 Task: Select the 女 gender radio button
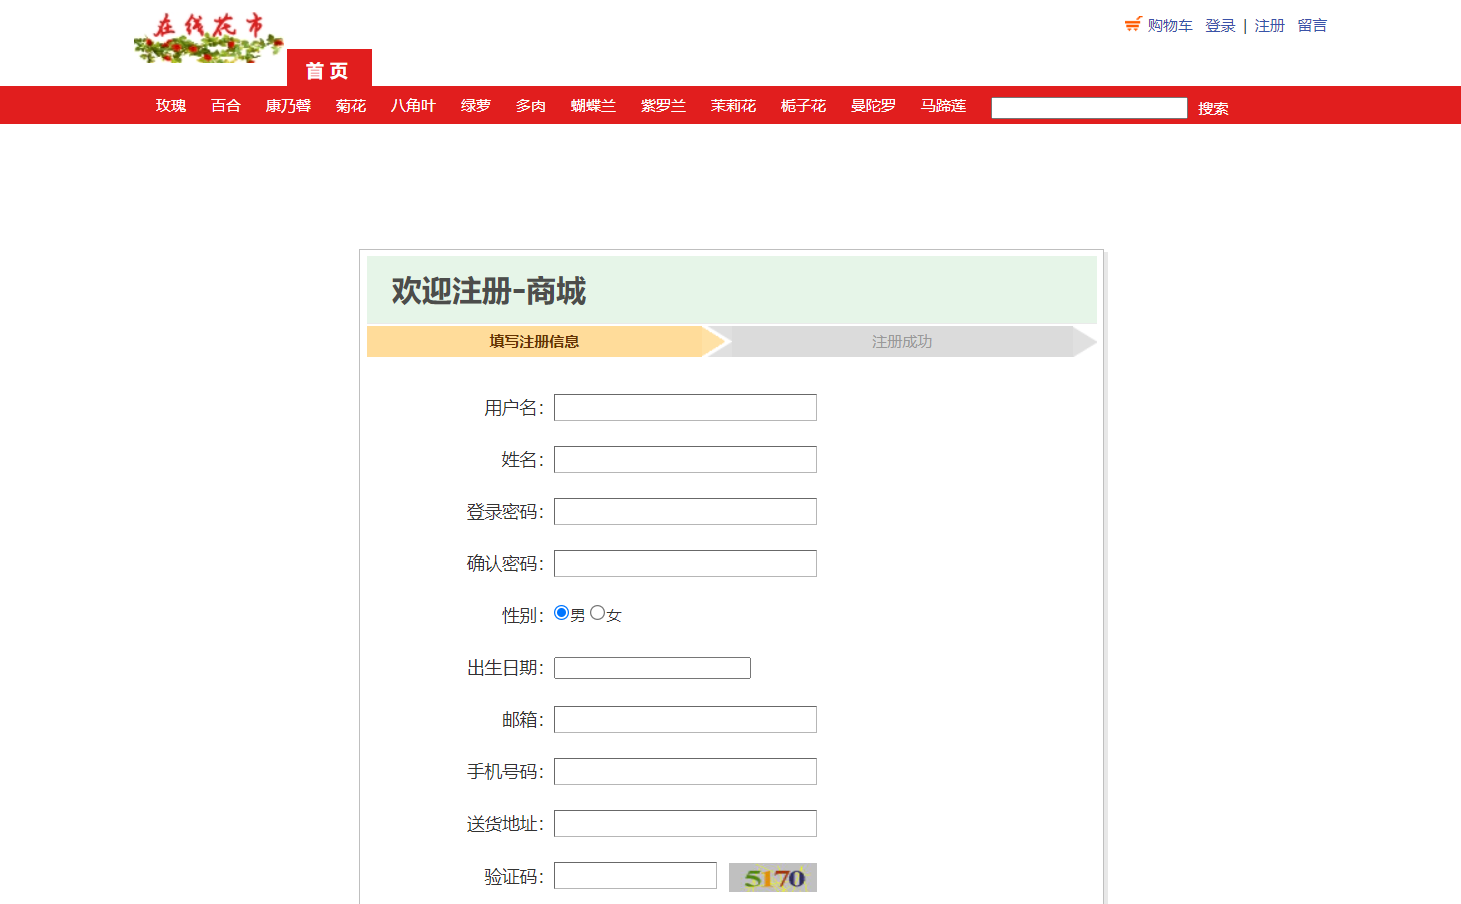[597, 613]
